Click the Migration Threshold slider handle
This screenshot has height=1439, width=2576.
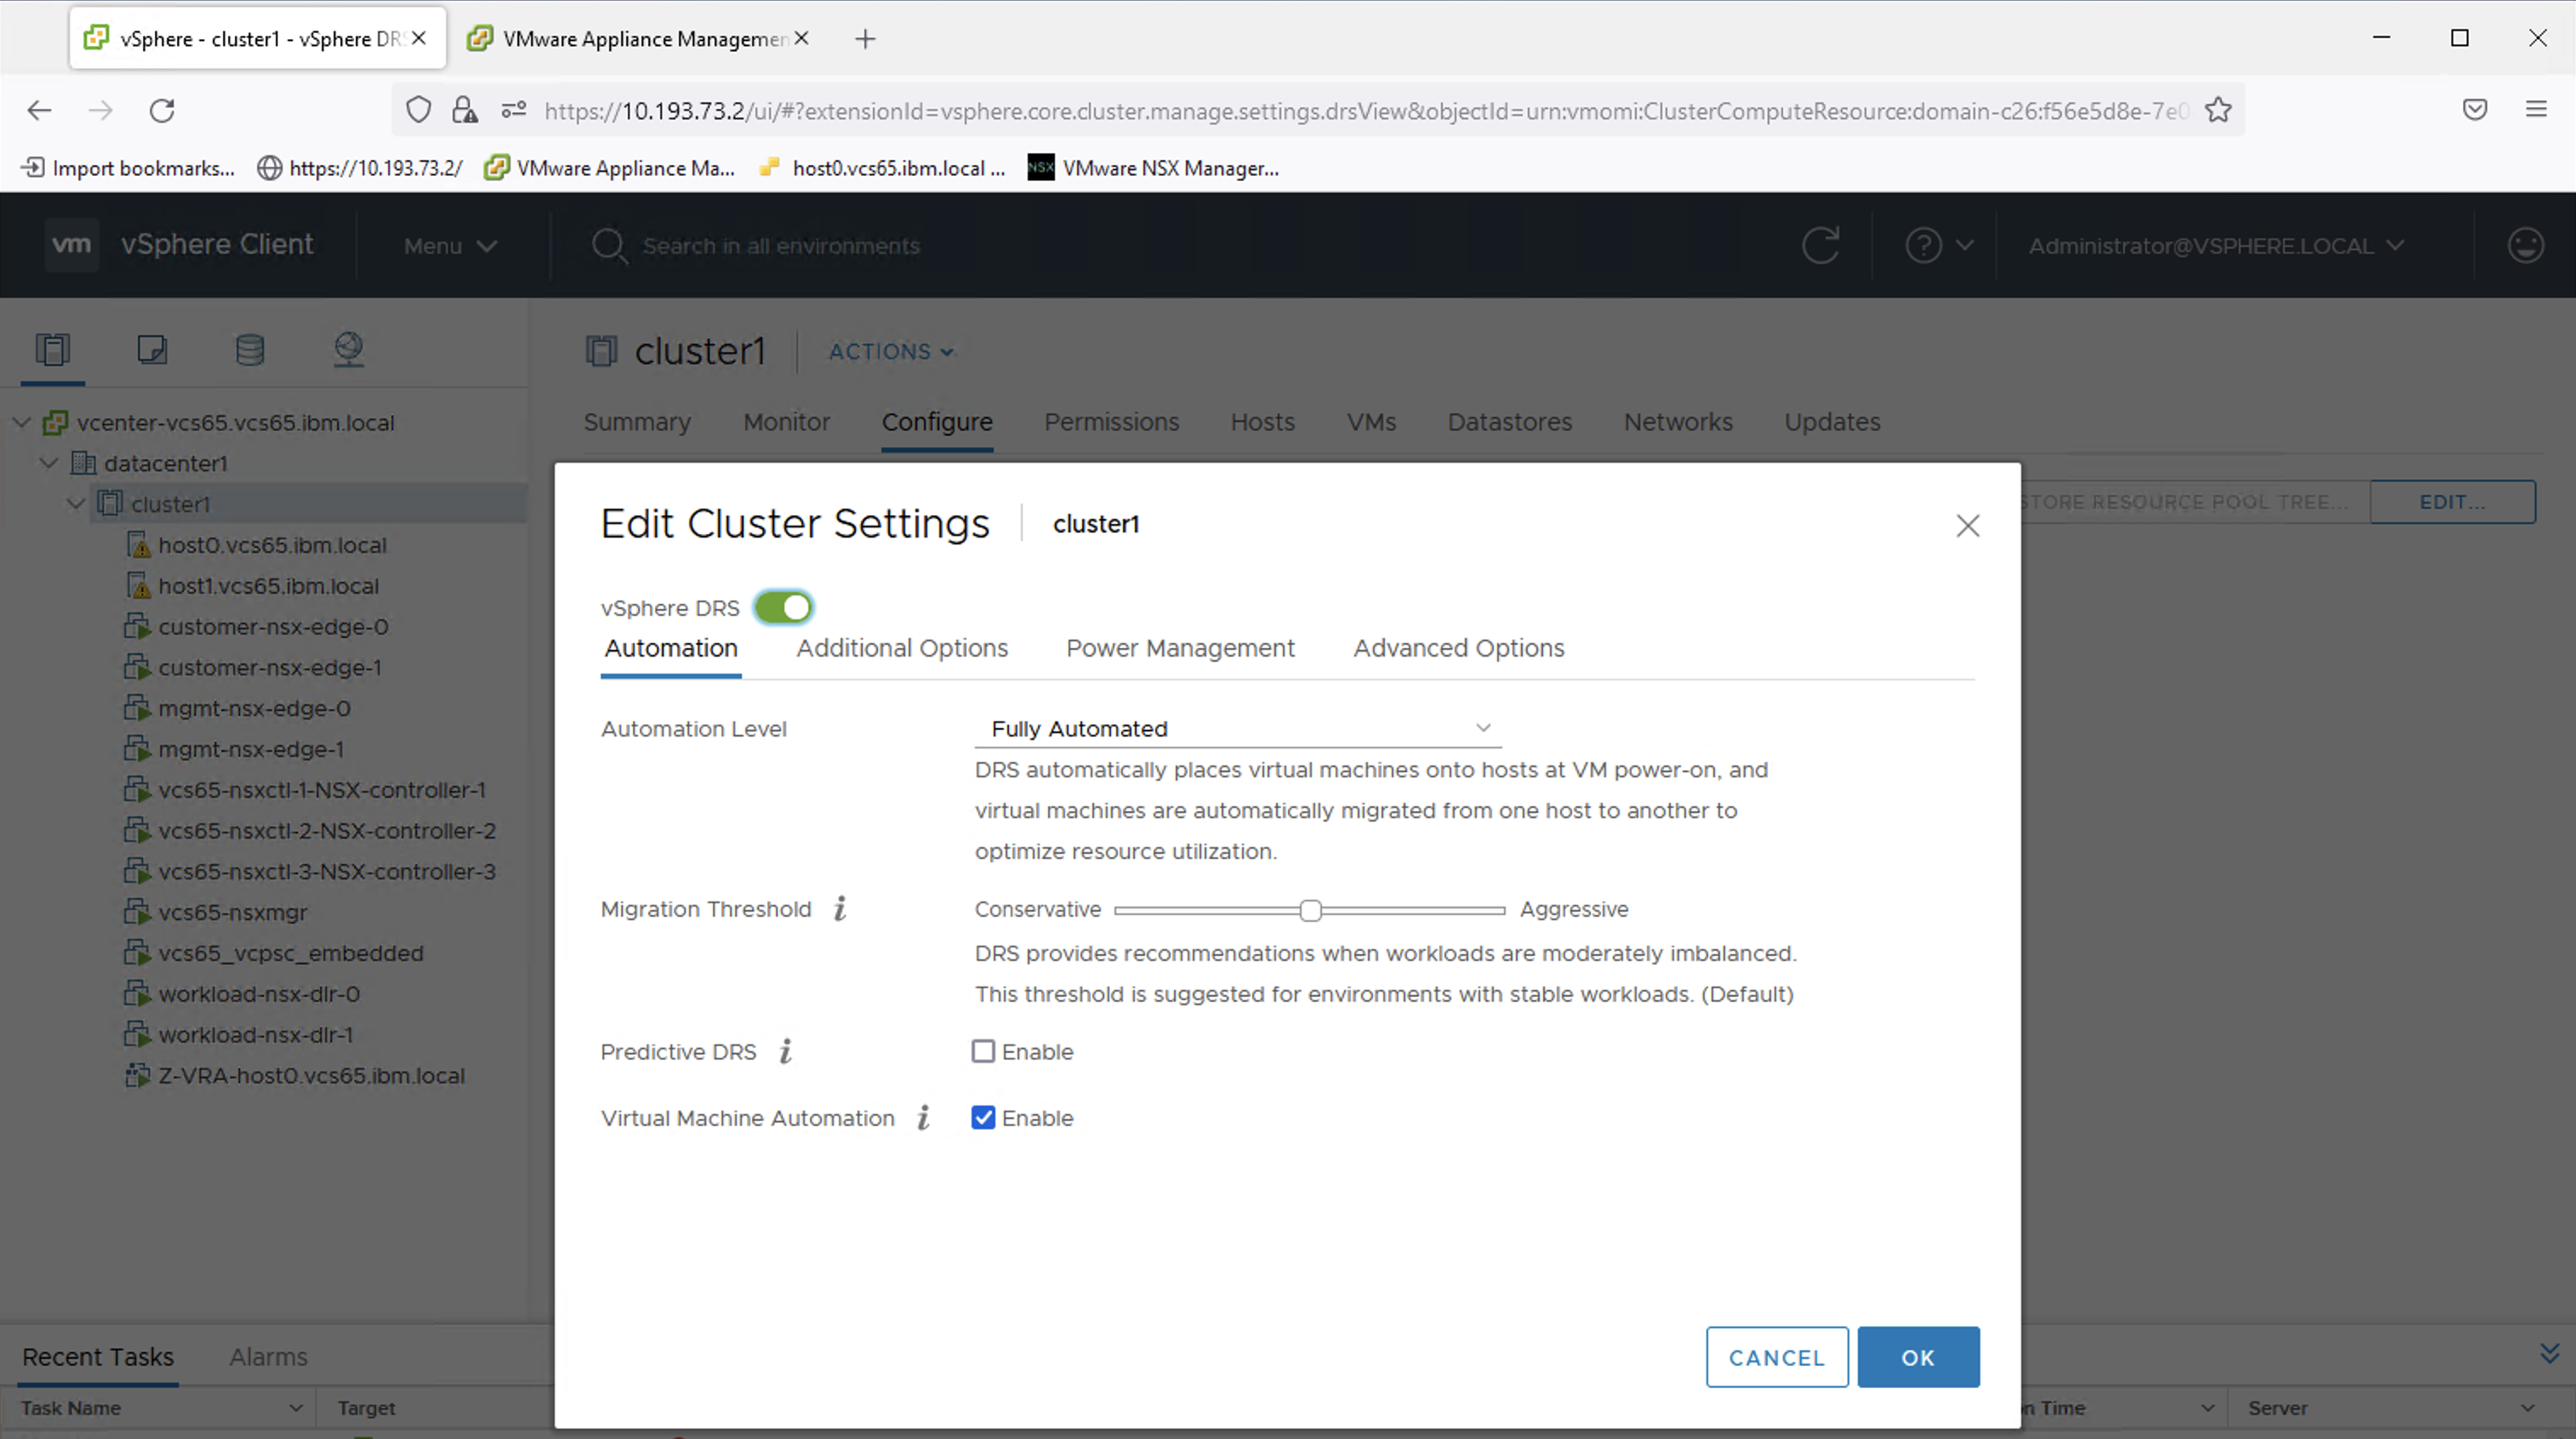coord(1310,909)
